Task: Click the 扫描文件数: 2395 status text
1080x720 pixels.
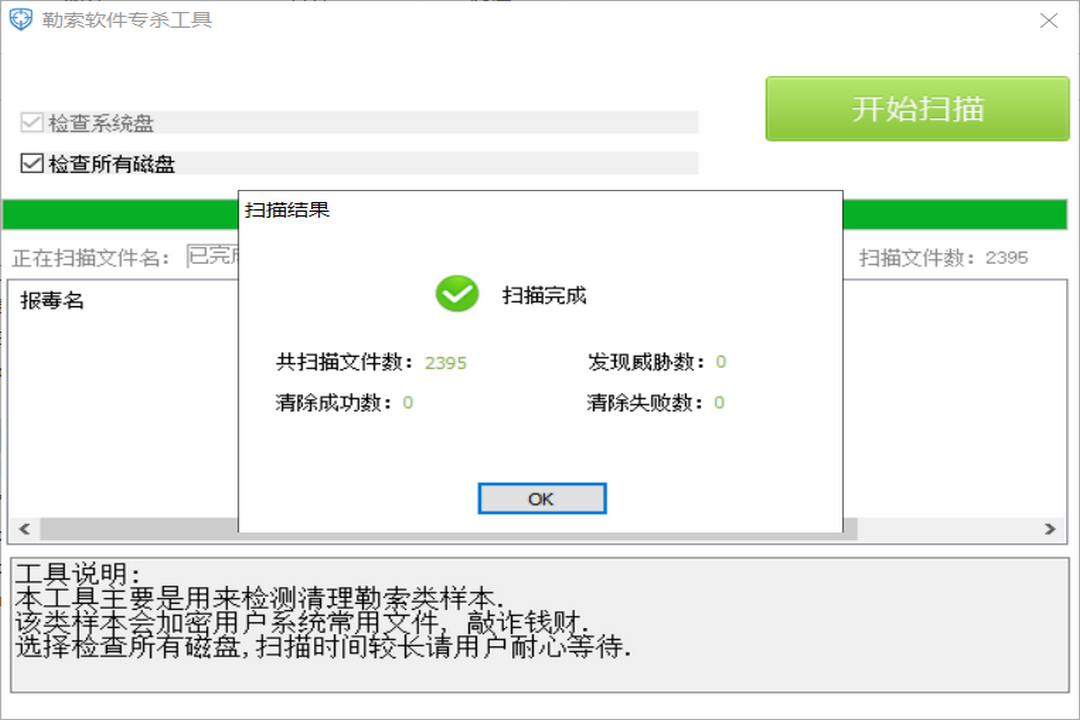Action: (944, 257)
